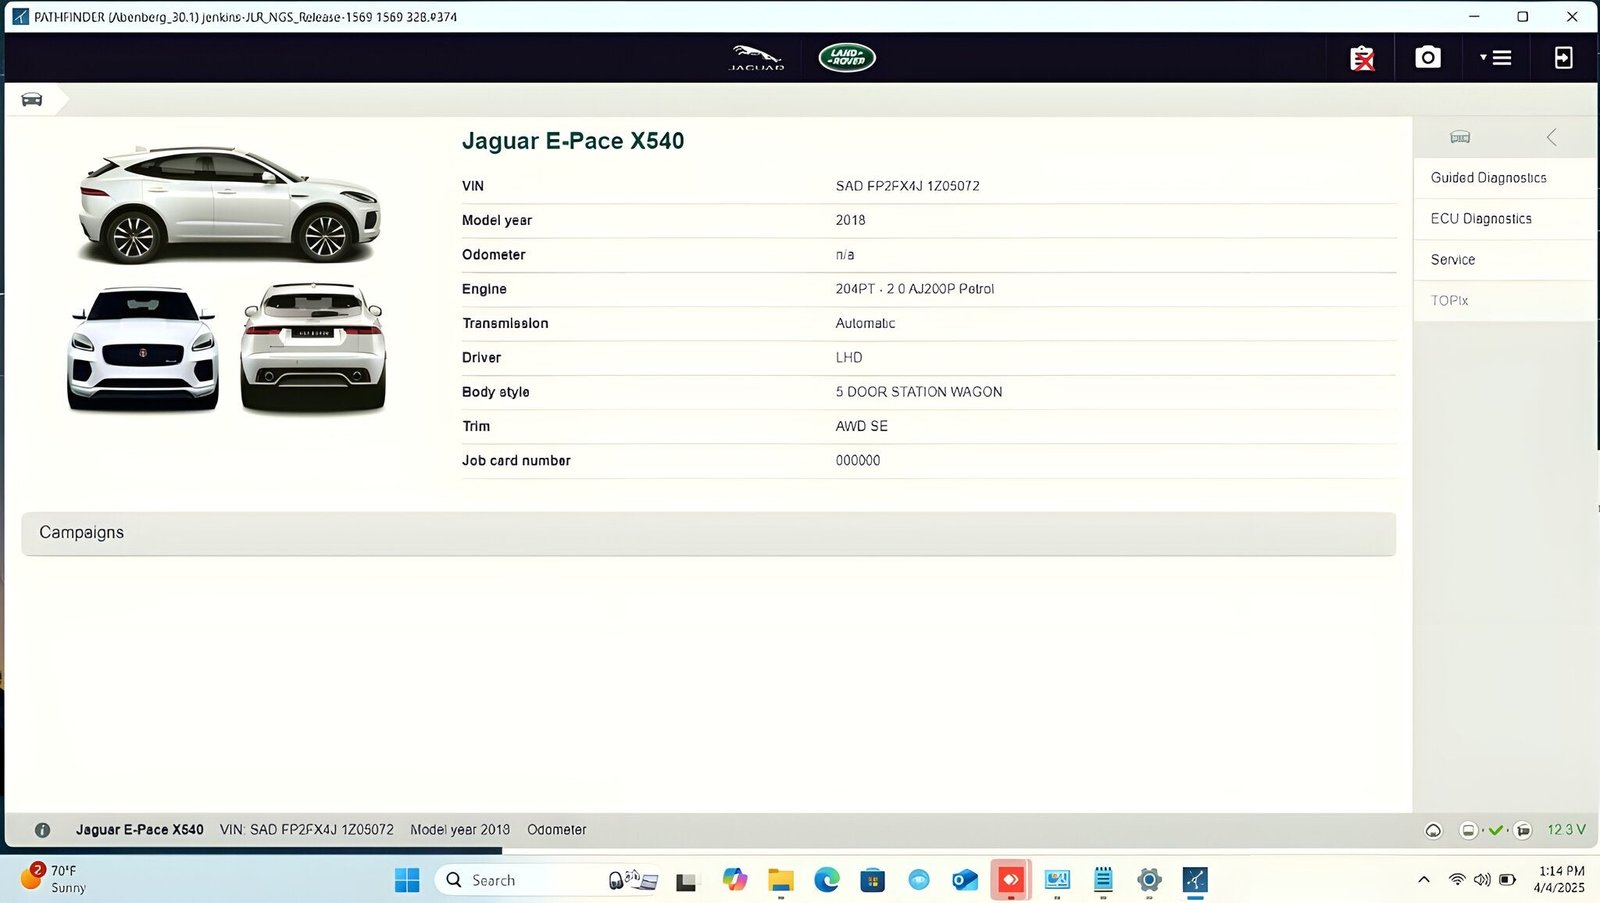The image size is (1600, 903).
Task: Click the VIN value SAD FP2FX4J 1Z05072
Action: 907,186
